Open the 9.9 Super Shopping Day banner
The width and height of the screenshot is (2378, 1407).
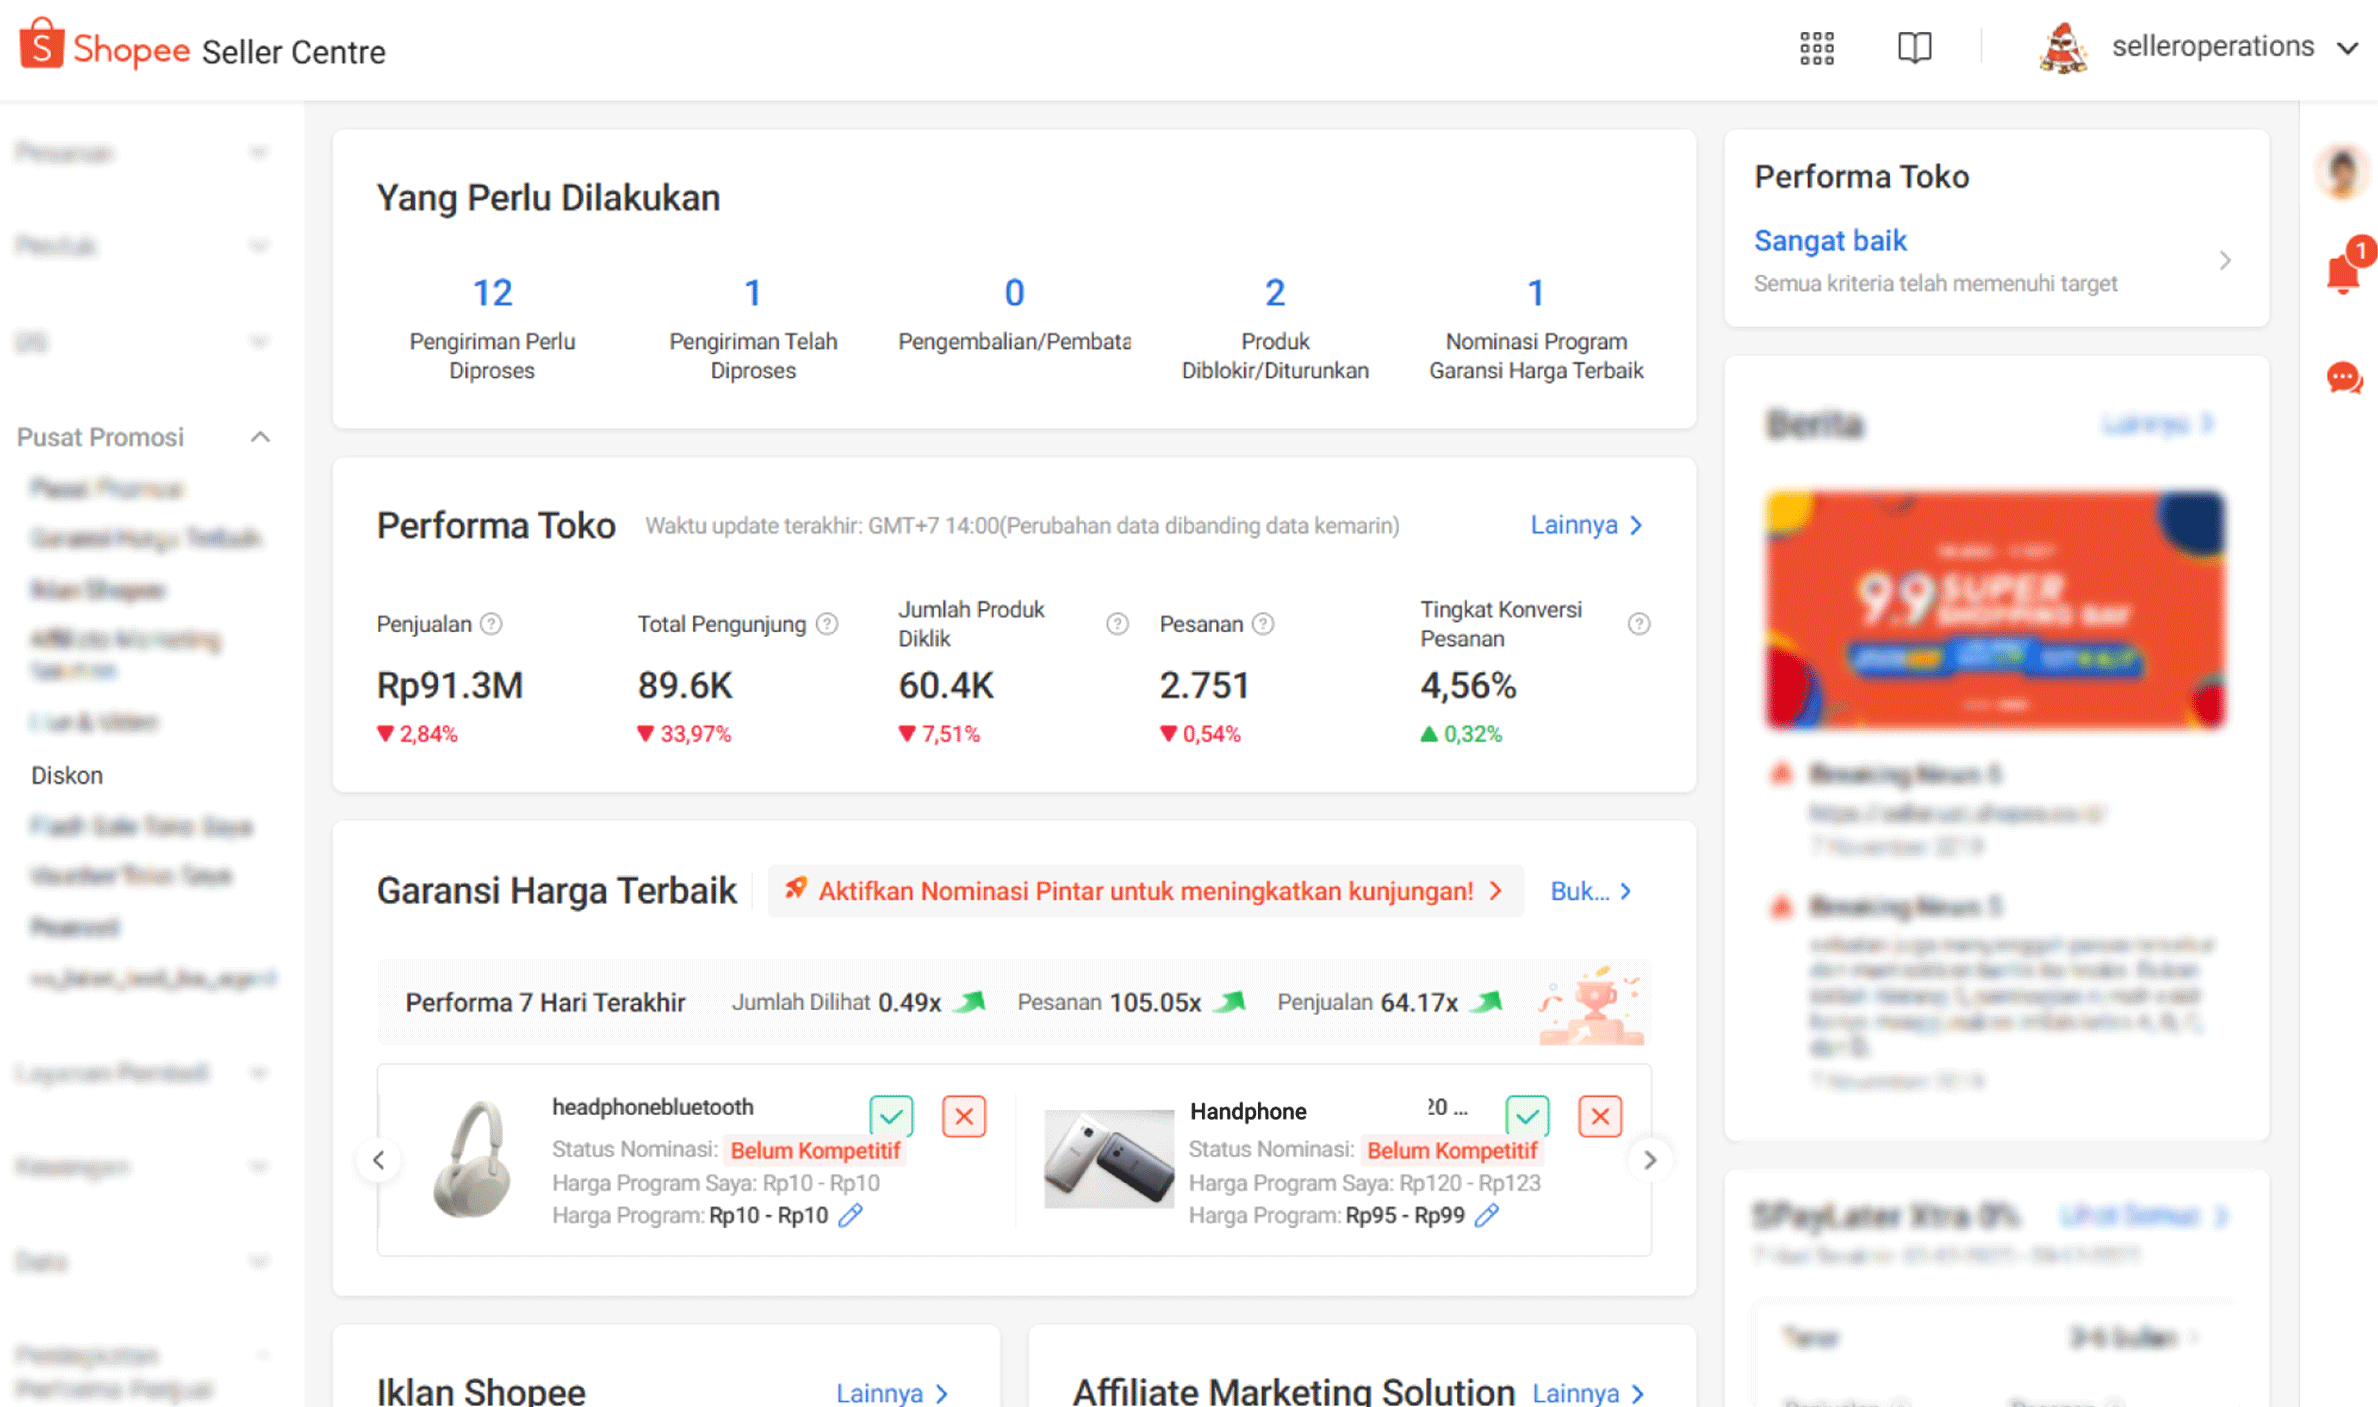(x=1995, y=609)
